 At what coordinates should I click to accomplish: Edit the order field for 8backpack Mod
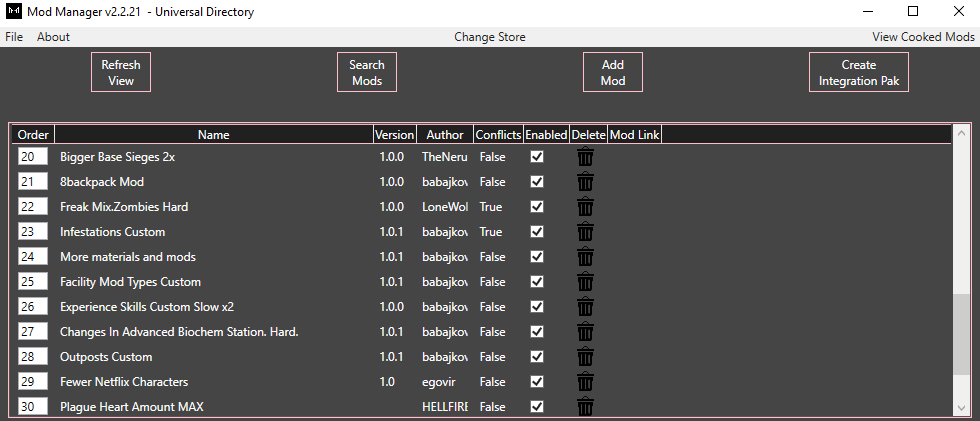click(33, 182)
